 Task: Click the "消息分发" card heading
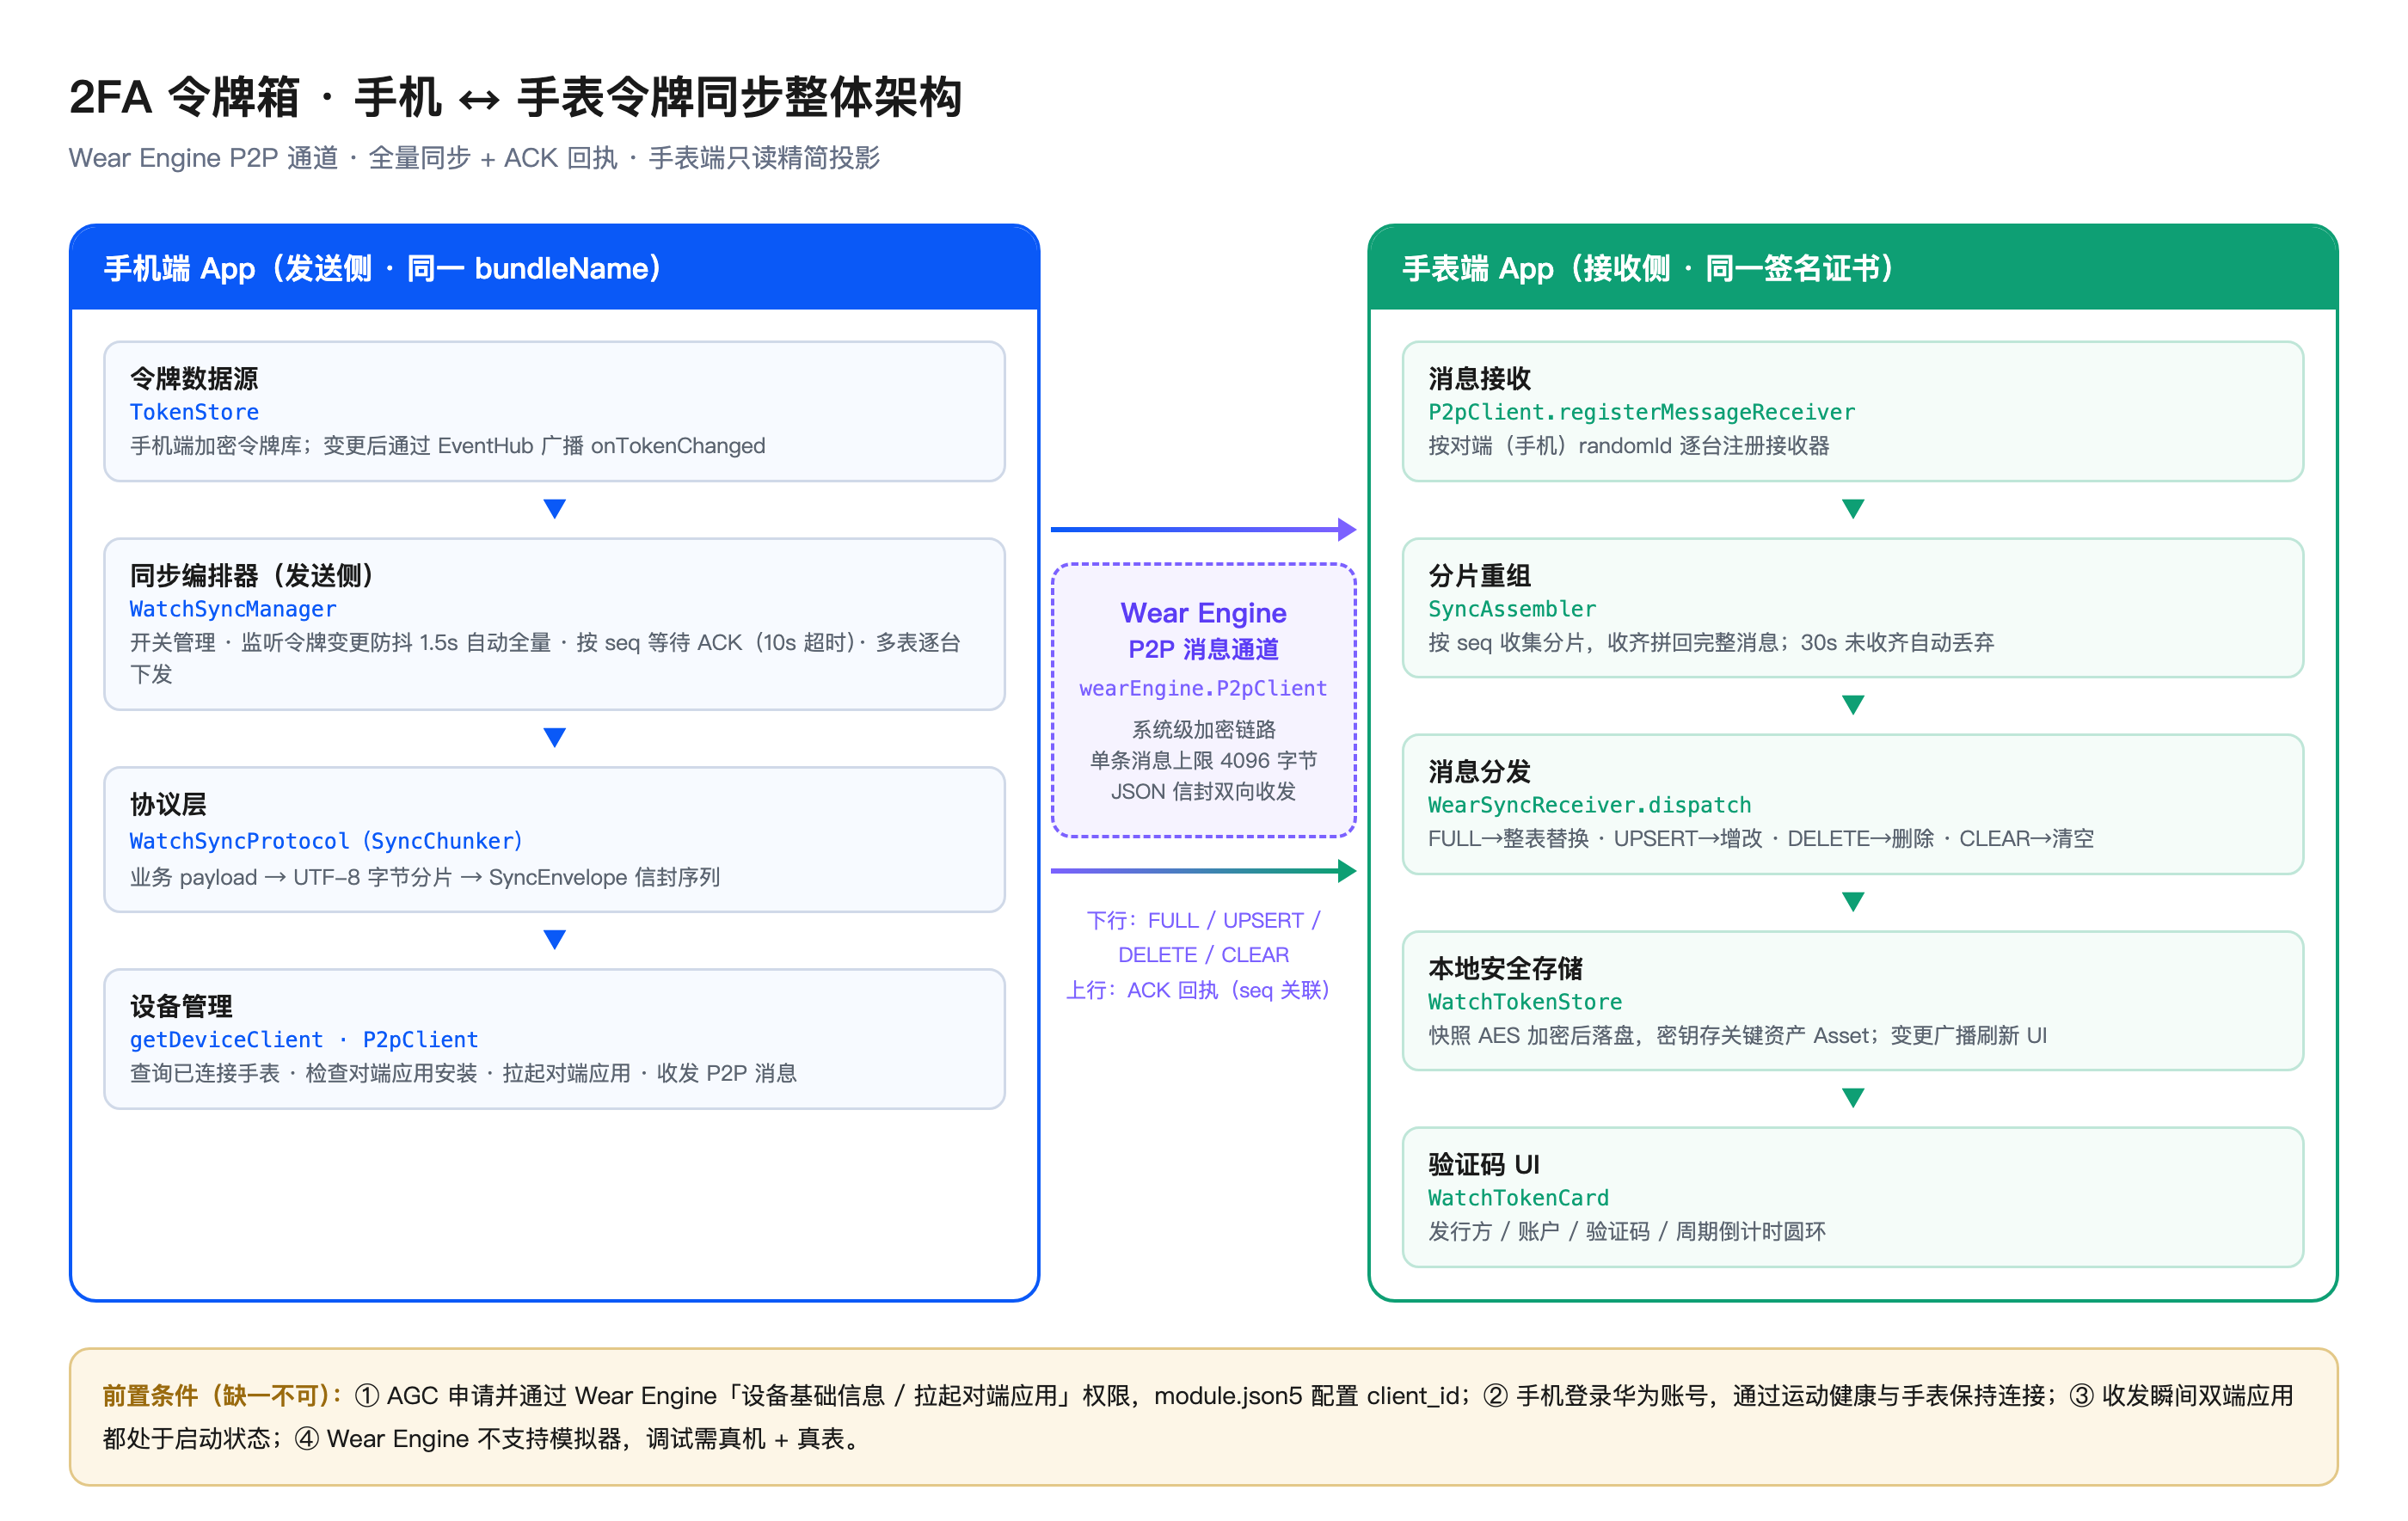pos(1479,771)
